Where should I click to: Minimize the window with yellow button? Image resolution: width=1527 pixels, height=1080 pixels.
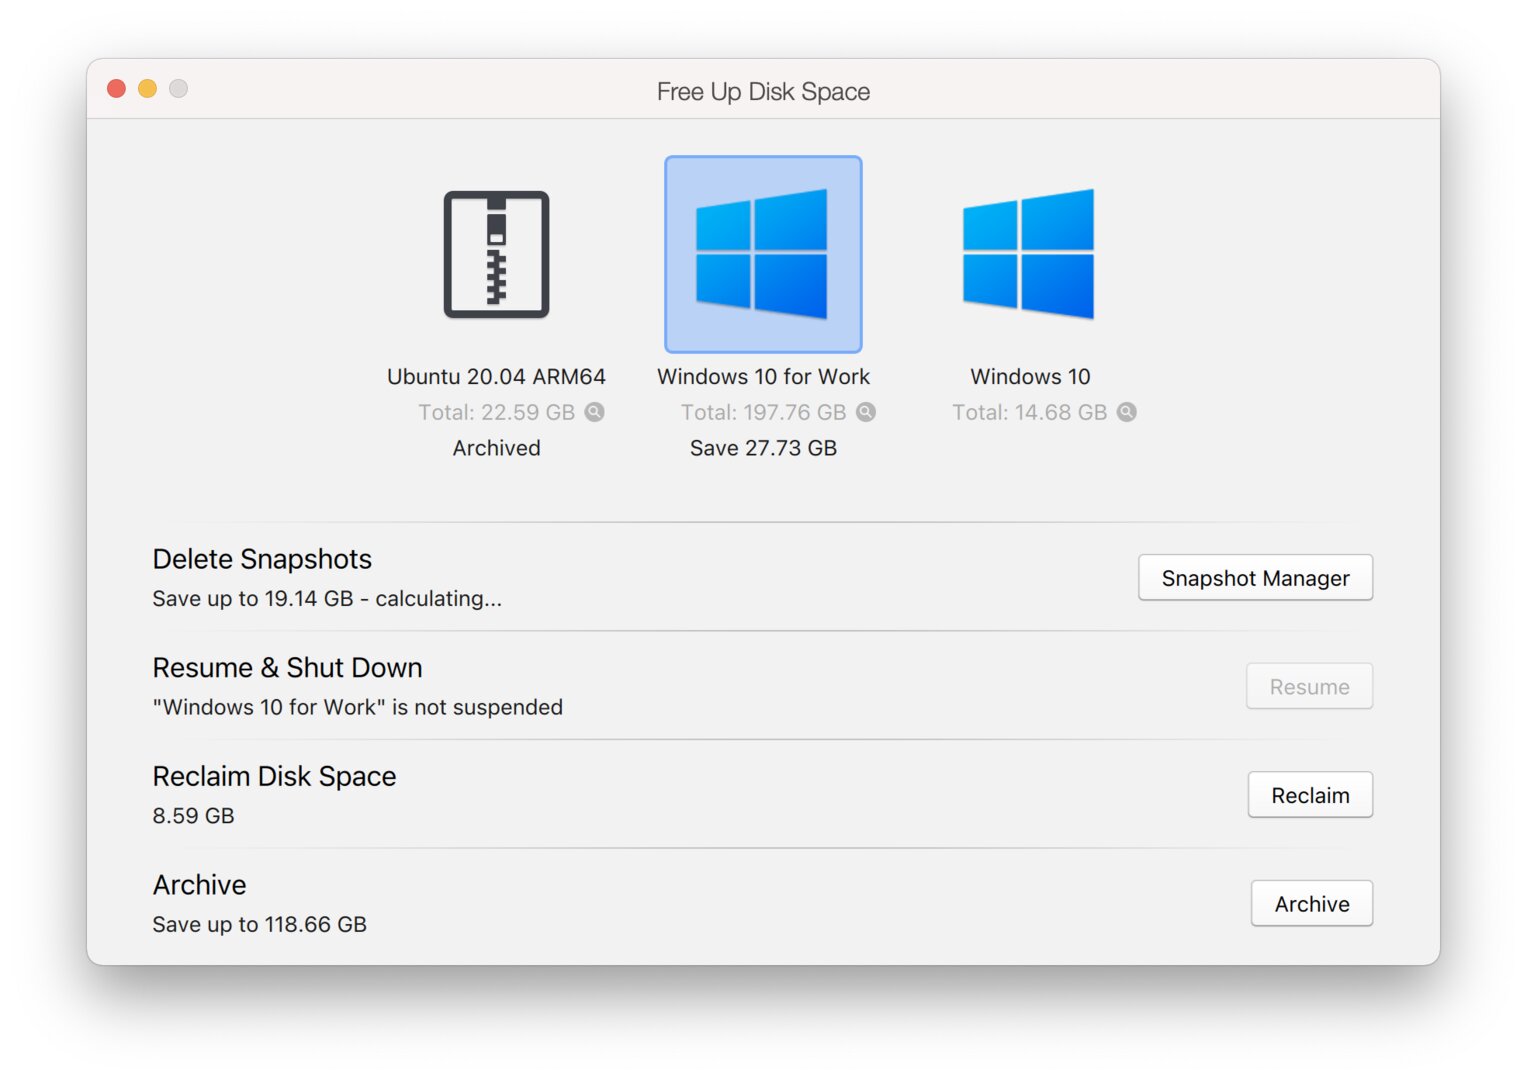pos(147,89)
